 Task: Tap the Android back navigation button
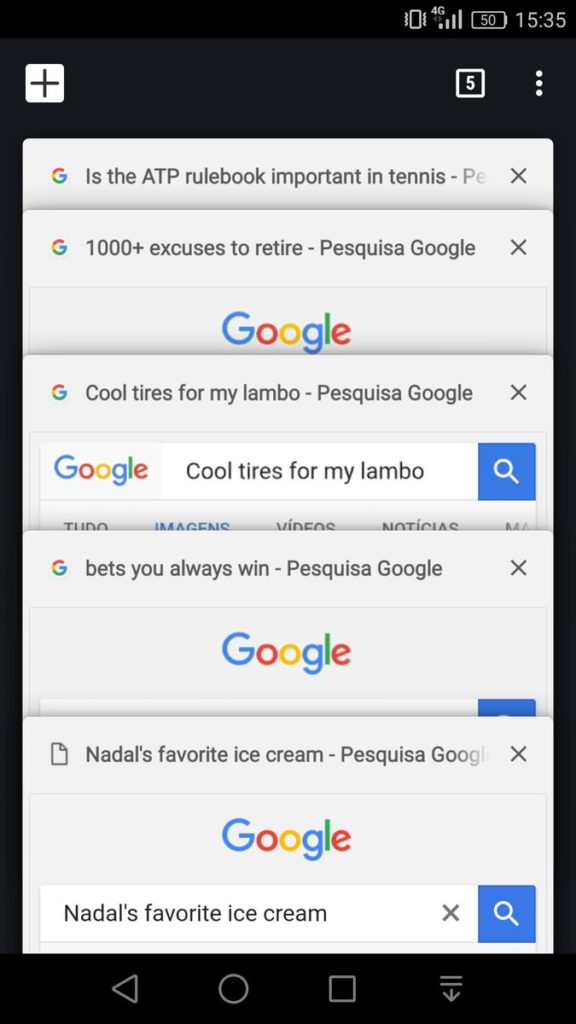point(125,988)
